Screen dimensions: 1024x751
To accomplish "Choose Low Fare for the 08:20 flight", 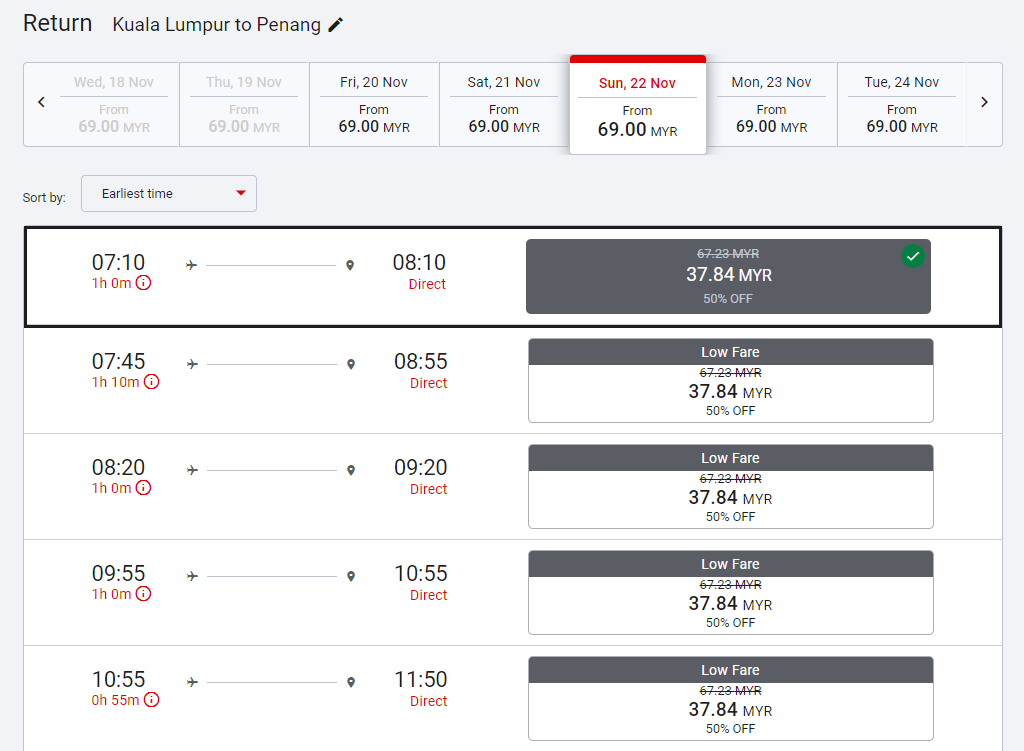I will pyautogui.click(x=730, y=487).
